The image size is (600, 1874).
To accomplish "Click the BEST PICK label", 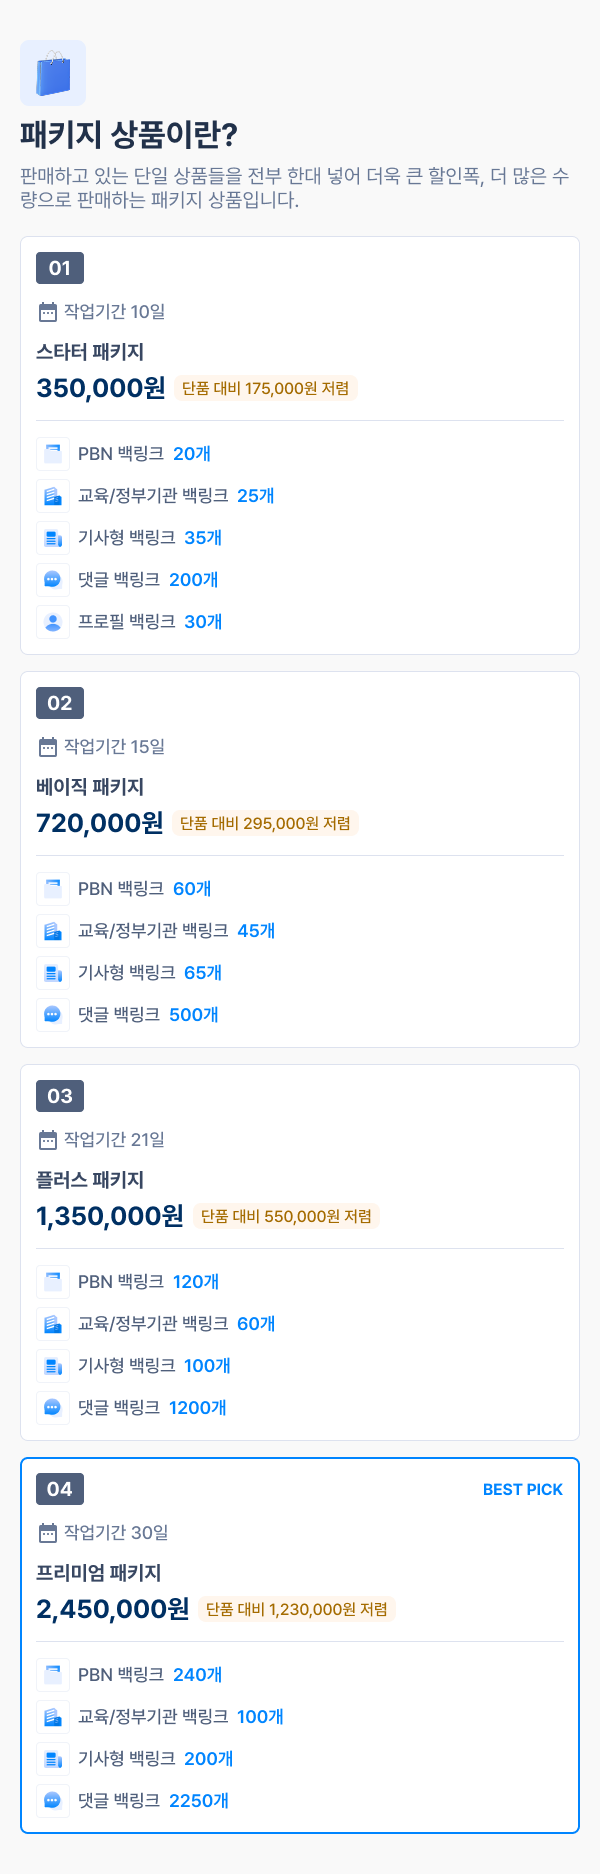I will pyautogui.click(x=523, y=1490).
